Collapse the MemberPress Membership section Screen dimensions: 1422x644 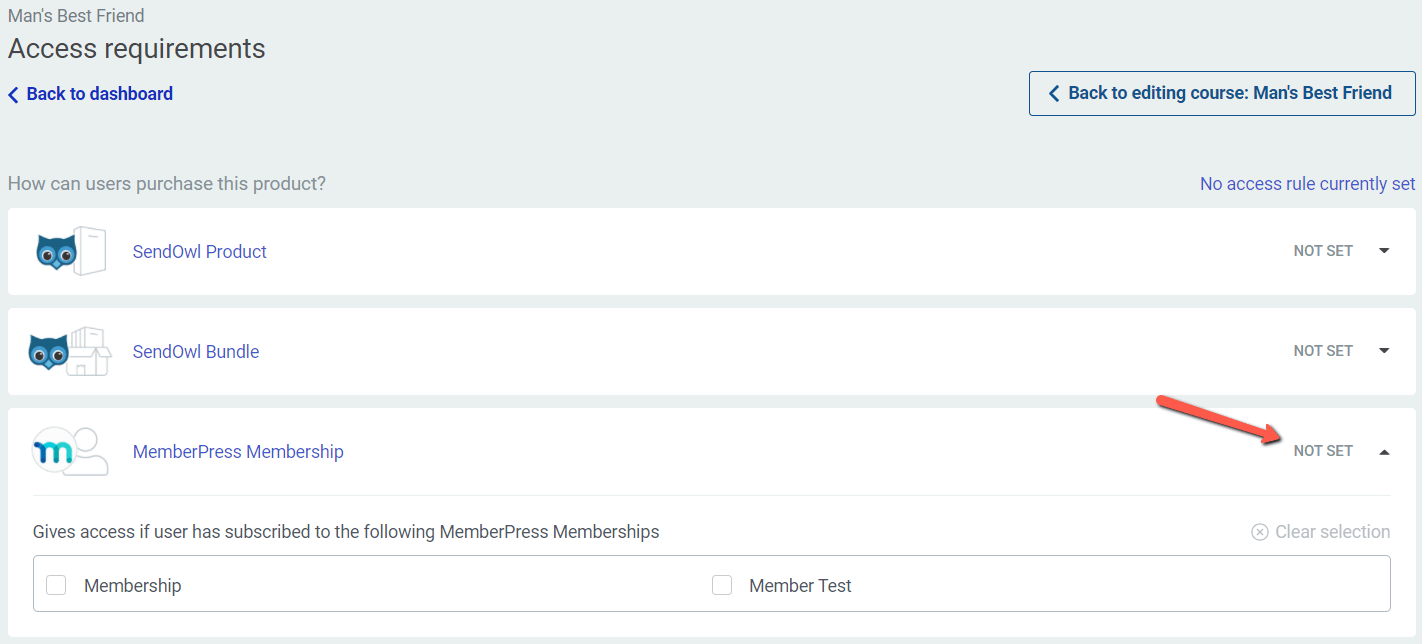click(x=1385, y=451)
